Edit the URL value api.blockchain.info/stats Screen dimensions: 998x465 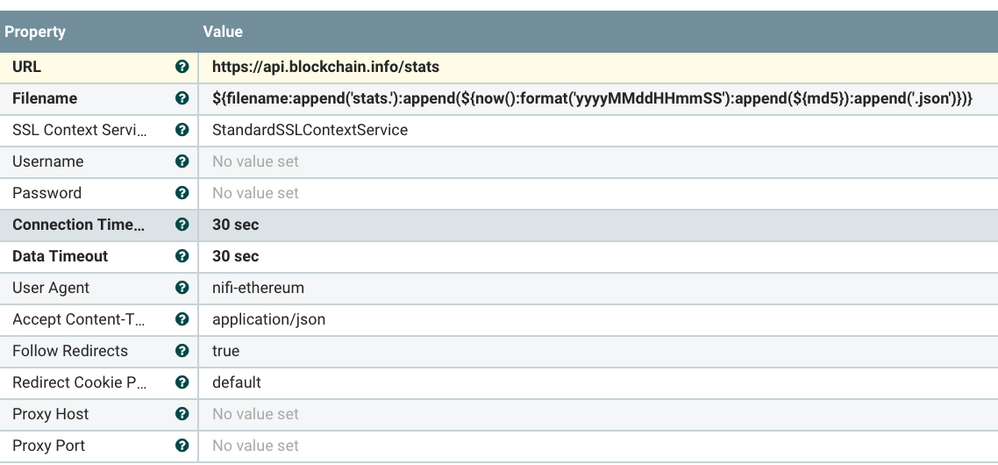pos(326,67)
